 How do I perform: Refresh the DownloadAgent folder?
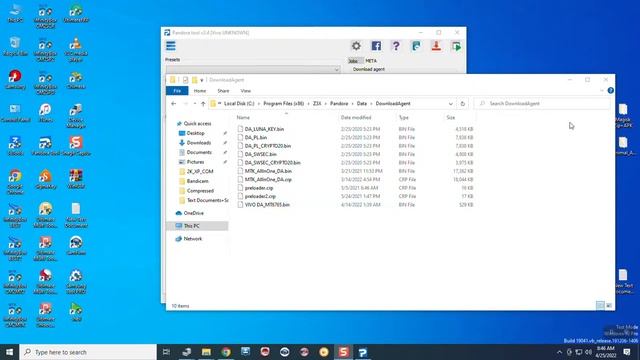point(462,104)
